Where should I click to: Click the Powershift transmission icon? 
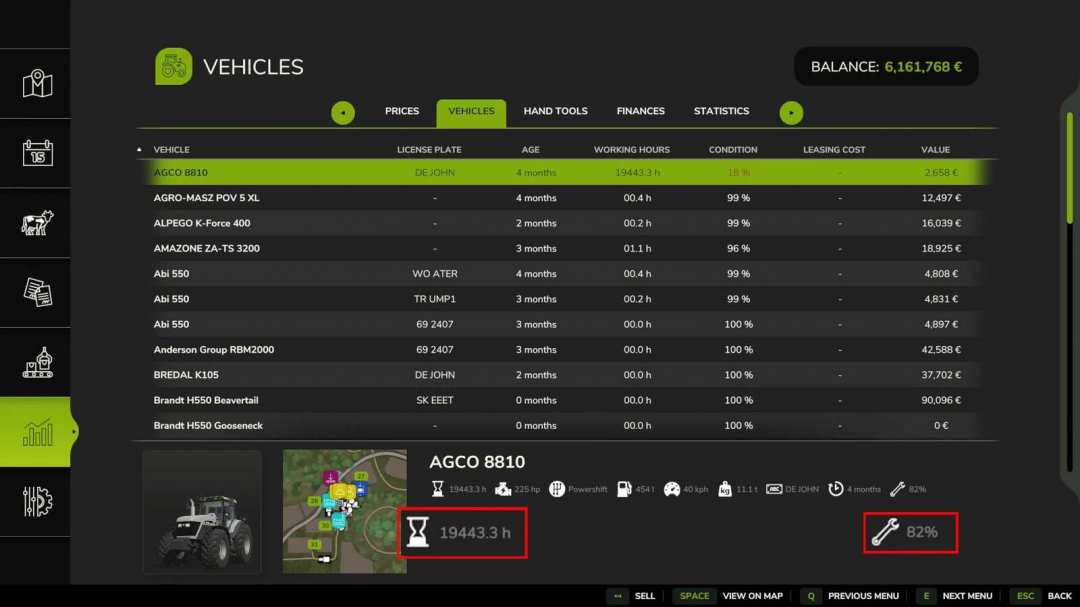coord(559,489)
